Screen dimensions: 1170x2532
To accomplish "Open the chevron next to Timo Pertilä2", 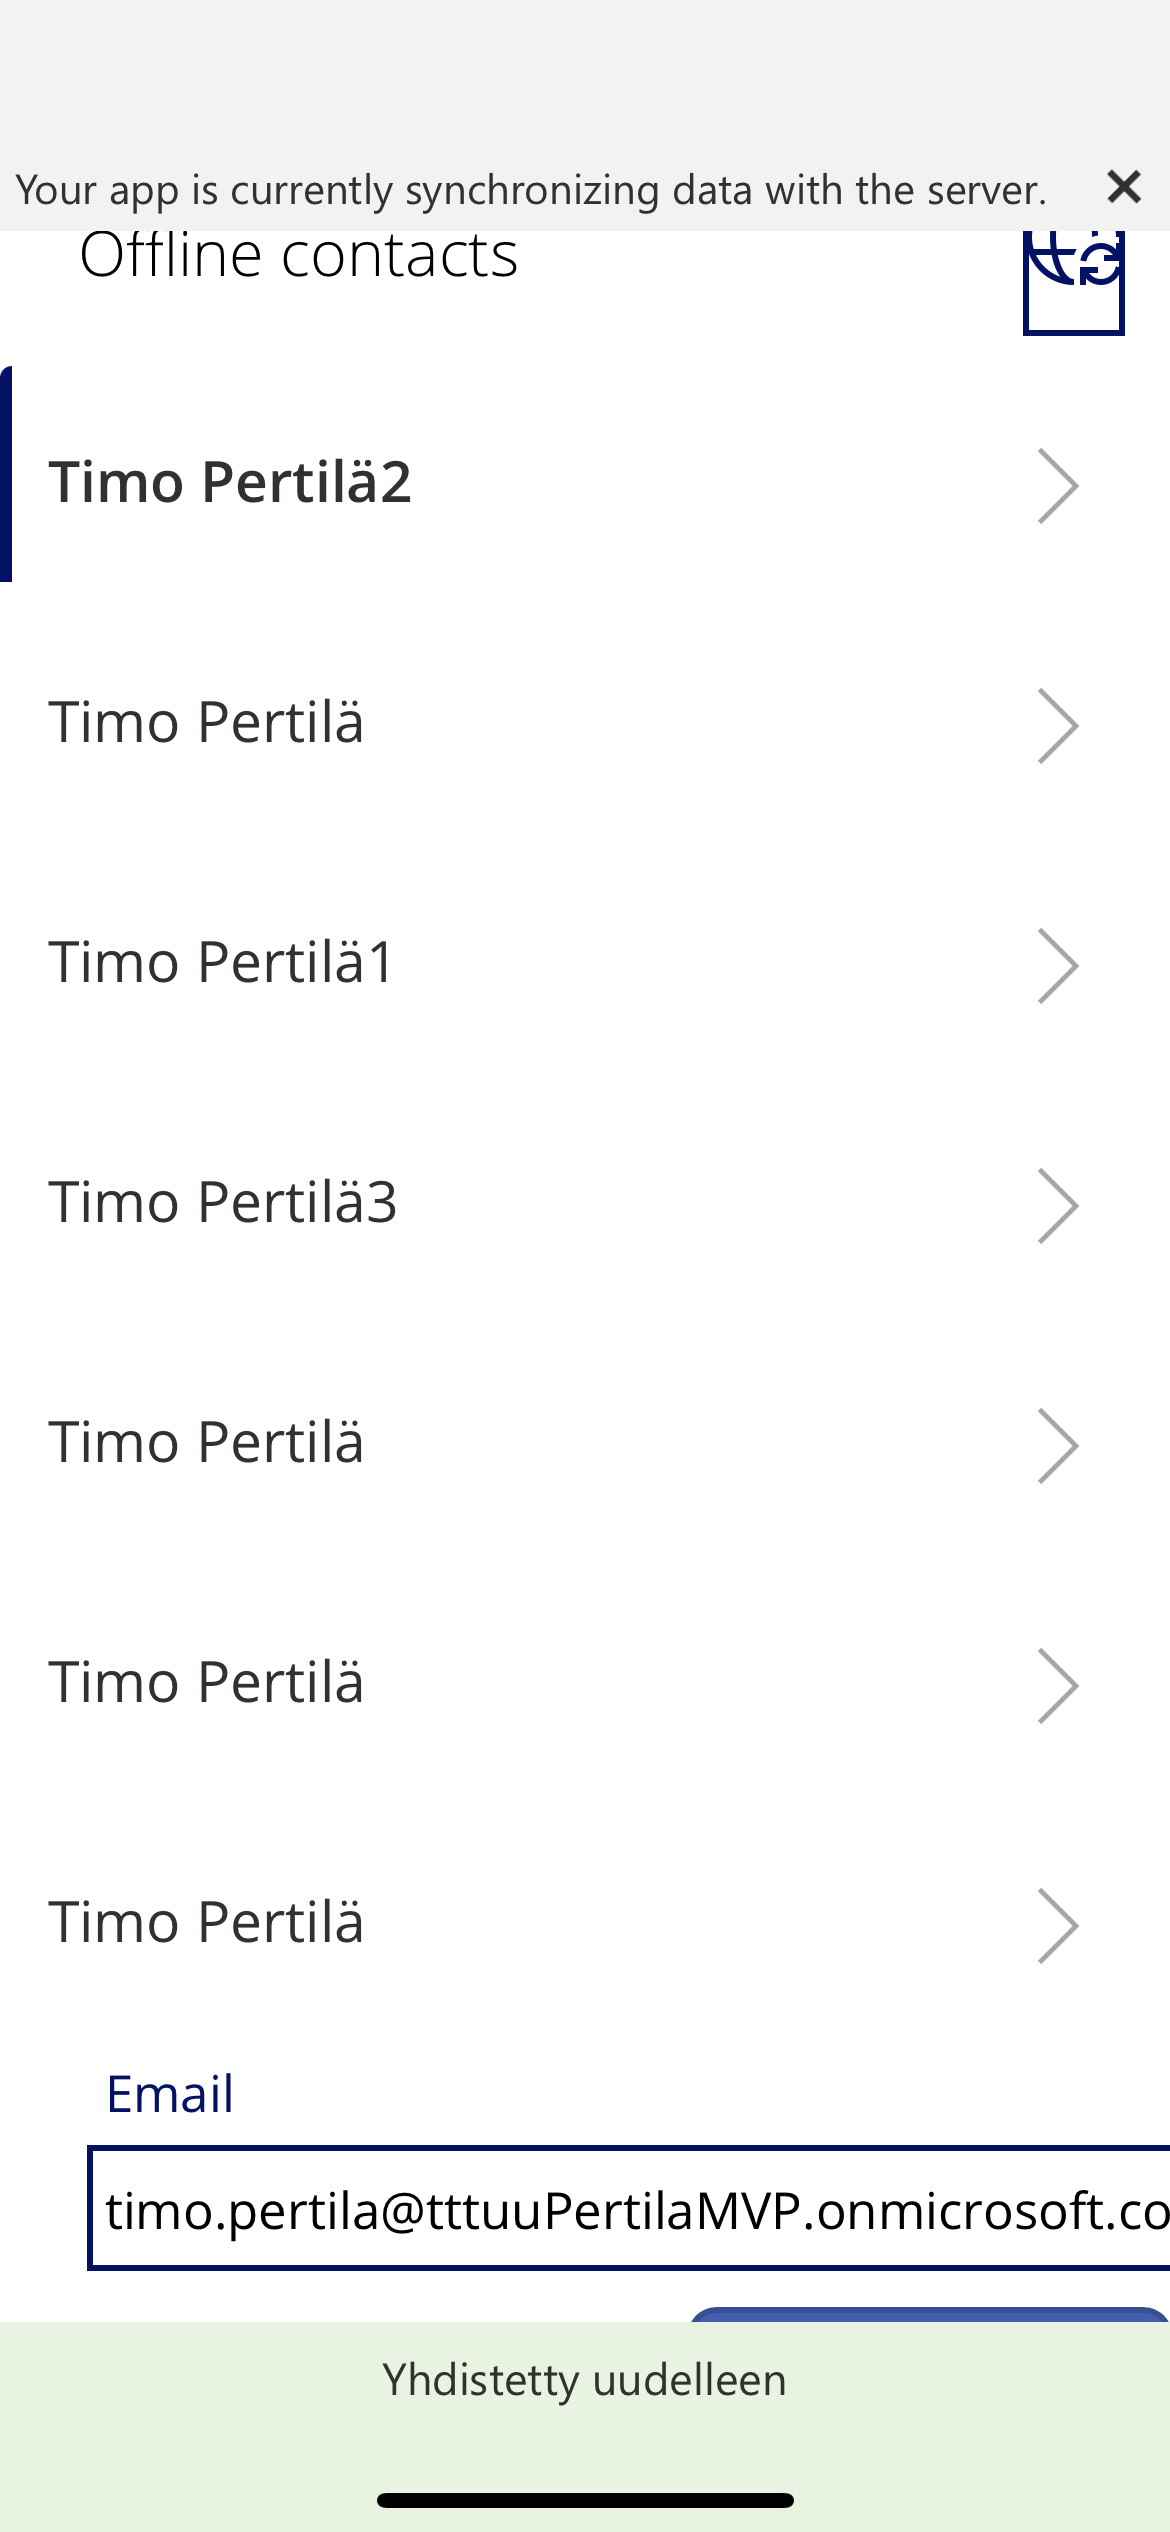I will tap(1058, 486).
